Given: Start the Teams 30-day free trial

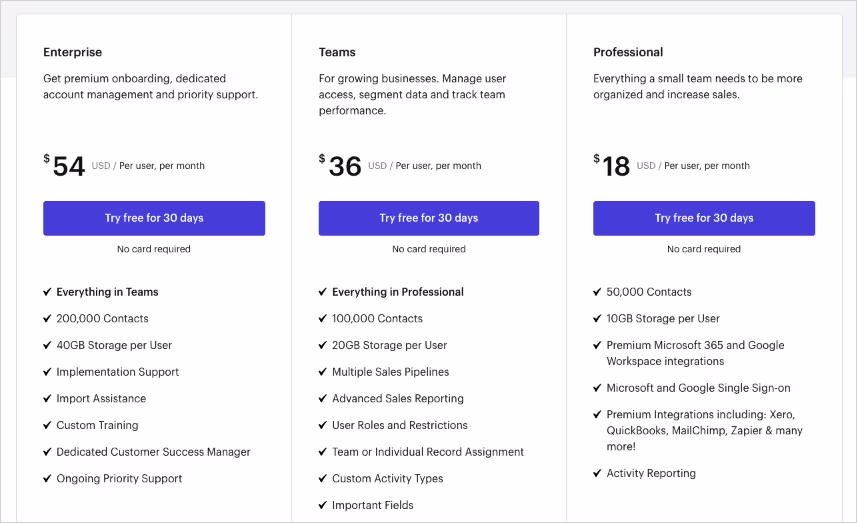Looking at the screenshot, I should [429, 218].
